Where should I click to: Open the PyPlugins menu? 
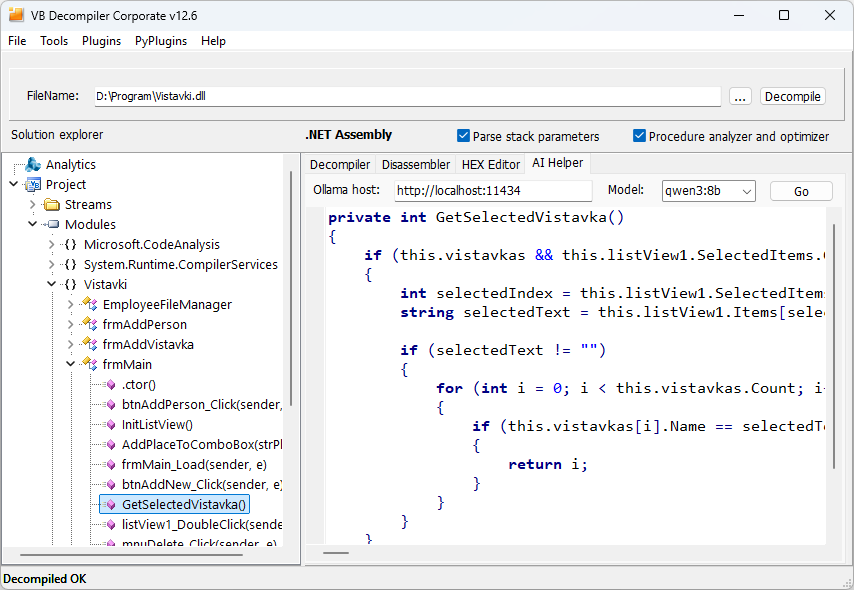[x=163, y=41]
